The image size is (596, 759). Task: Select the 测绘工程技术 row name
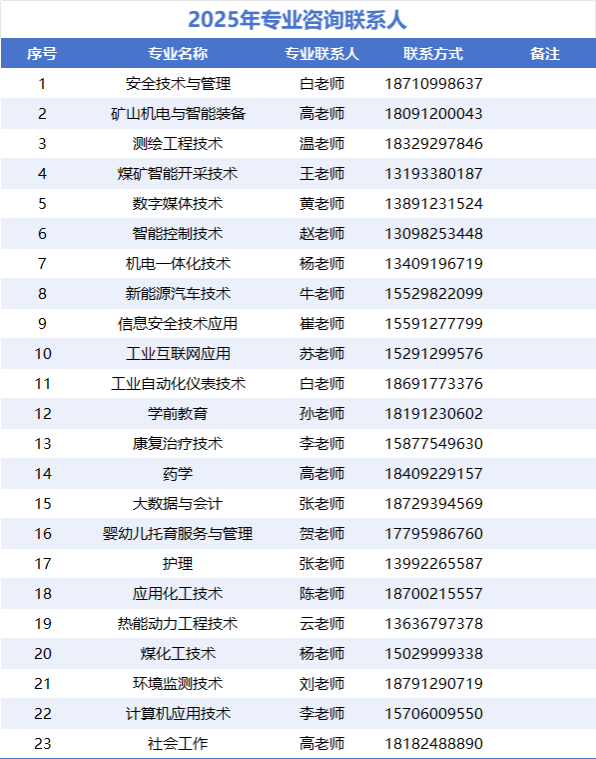178,144
